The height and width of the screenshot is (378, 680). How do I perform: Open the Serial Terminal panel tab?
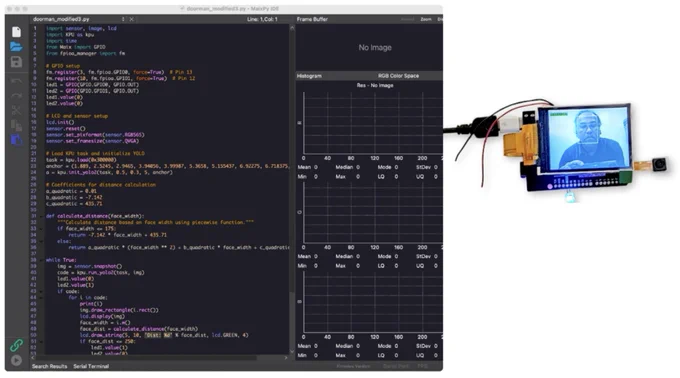pyautogui.click(x=91, y=366)
